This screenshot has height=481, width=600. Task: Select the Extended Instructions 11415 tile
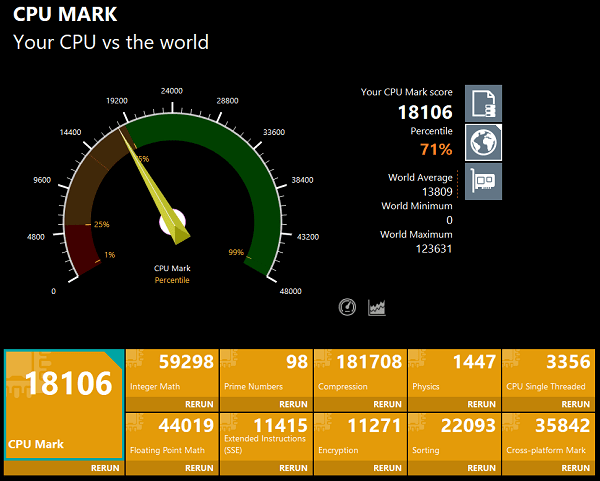[266, 437]
